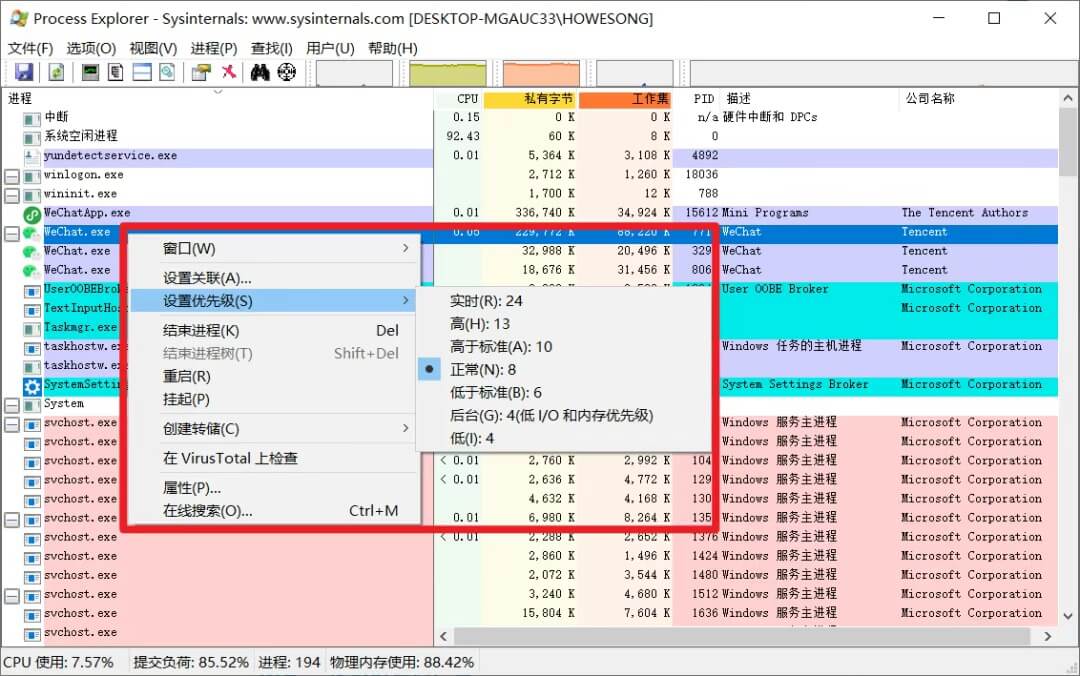Click the green Refresh Now toolbar icon

pos(57,72)
